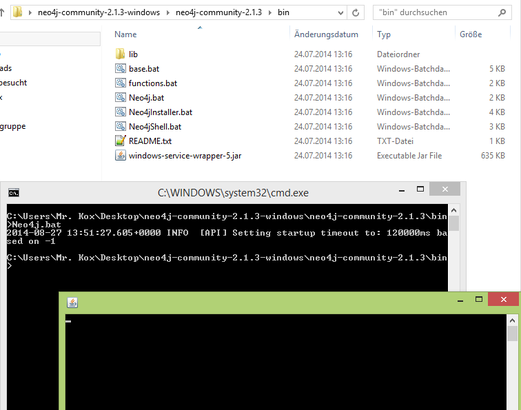521x410 pixels.
Task: Select the file name "Neo4j.bat"
Action: 146,98
